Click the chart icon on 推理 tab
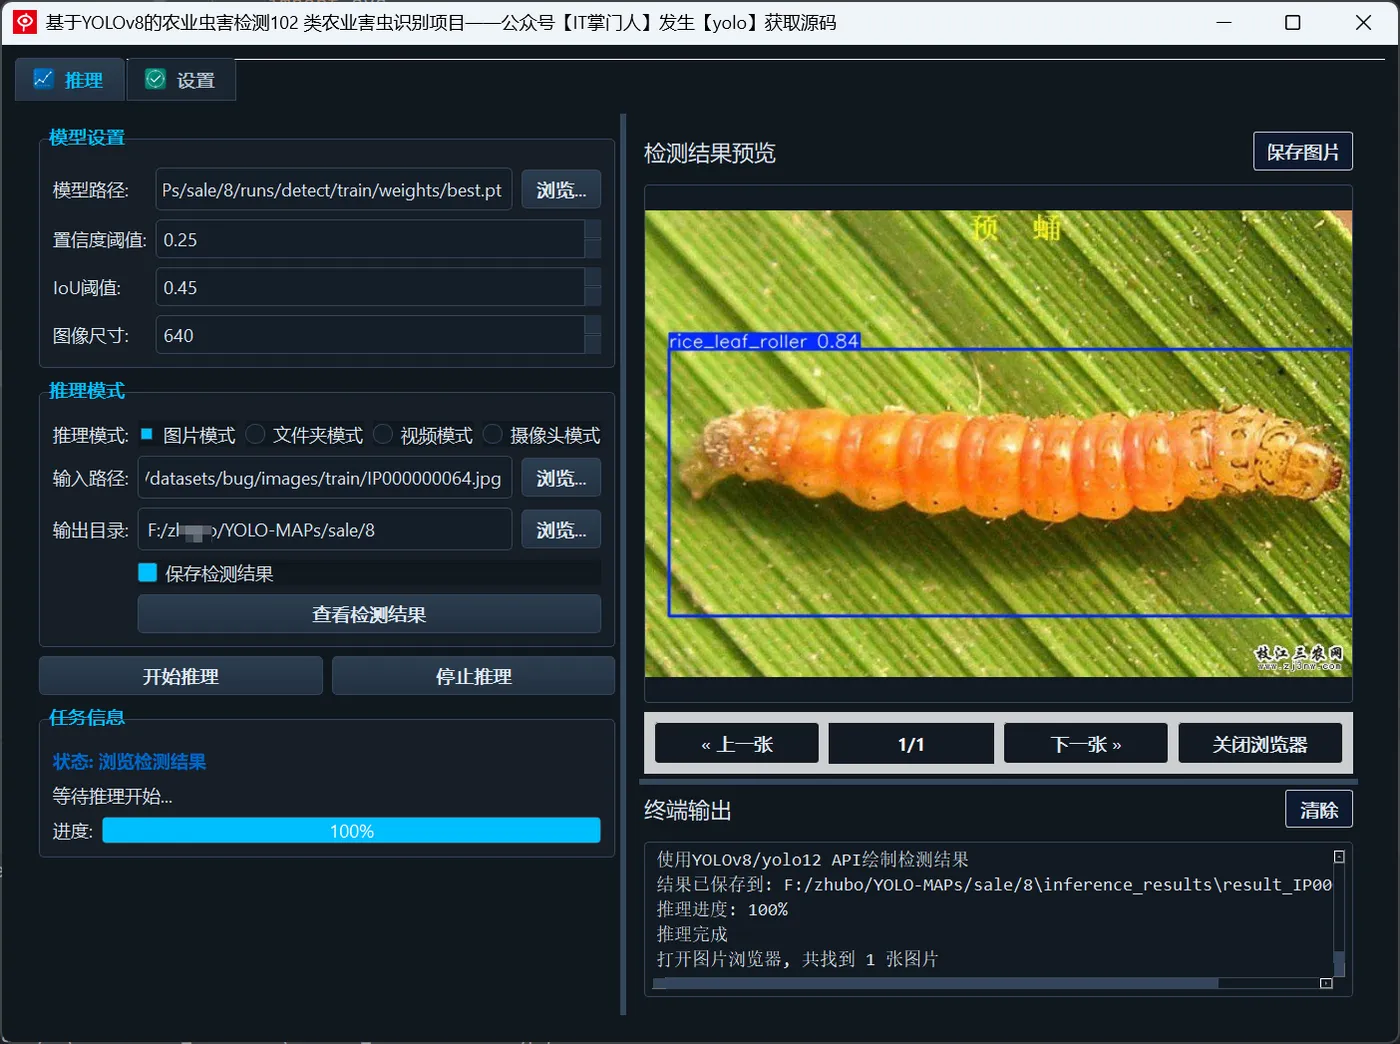Screen dimensions: 1400x1044 [x=43, y=79]
